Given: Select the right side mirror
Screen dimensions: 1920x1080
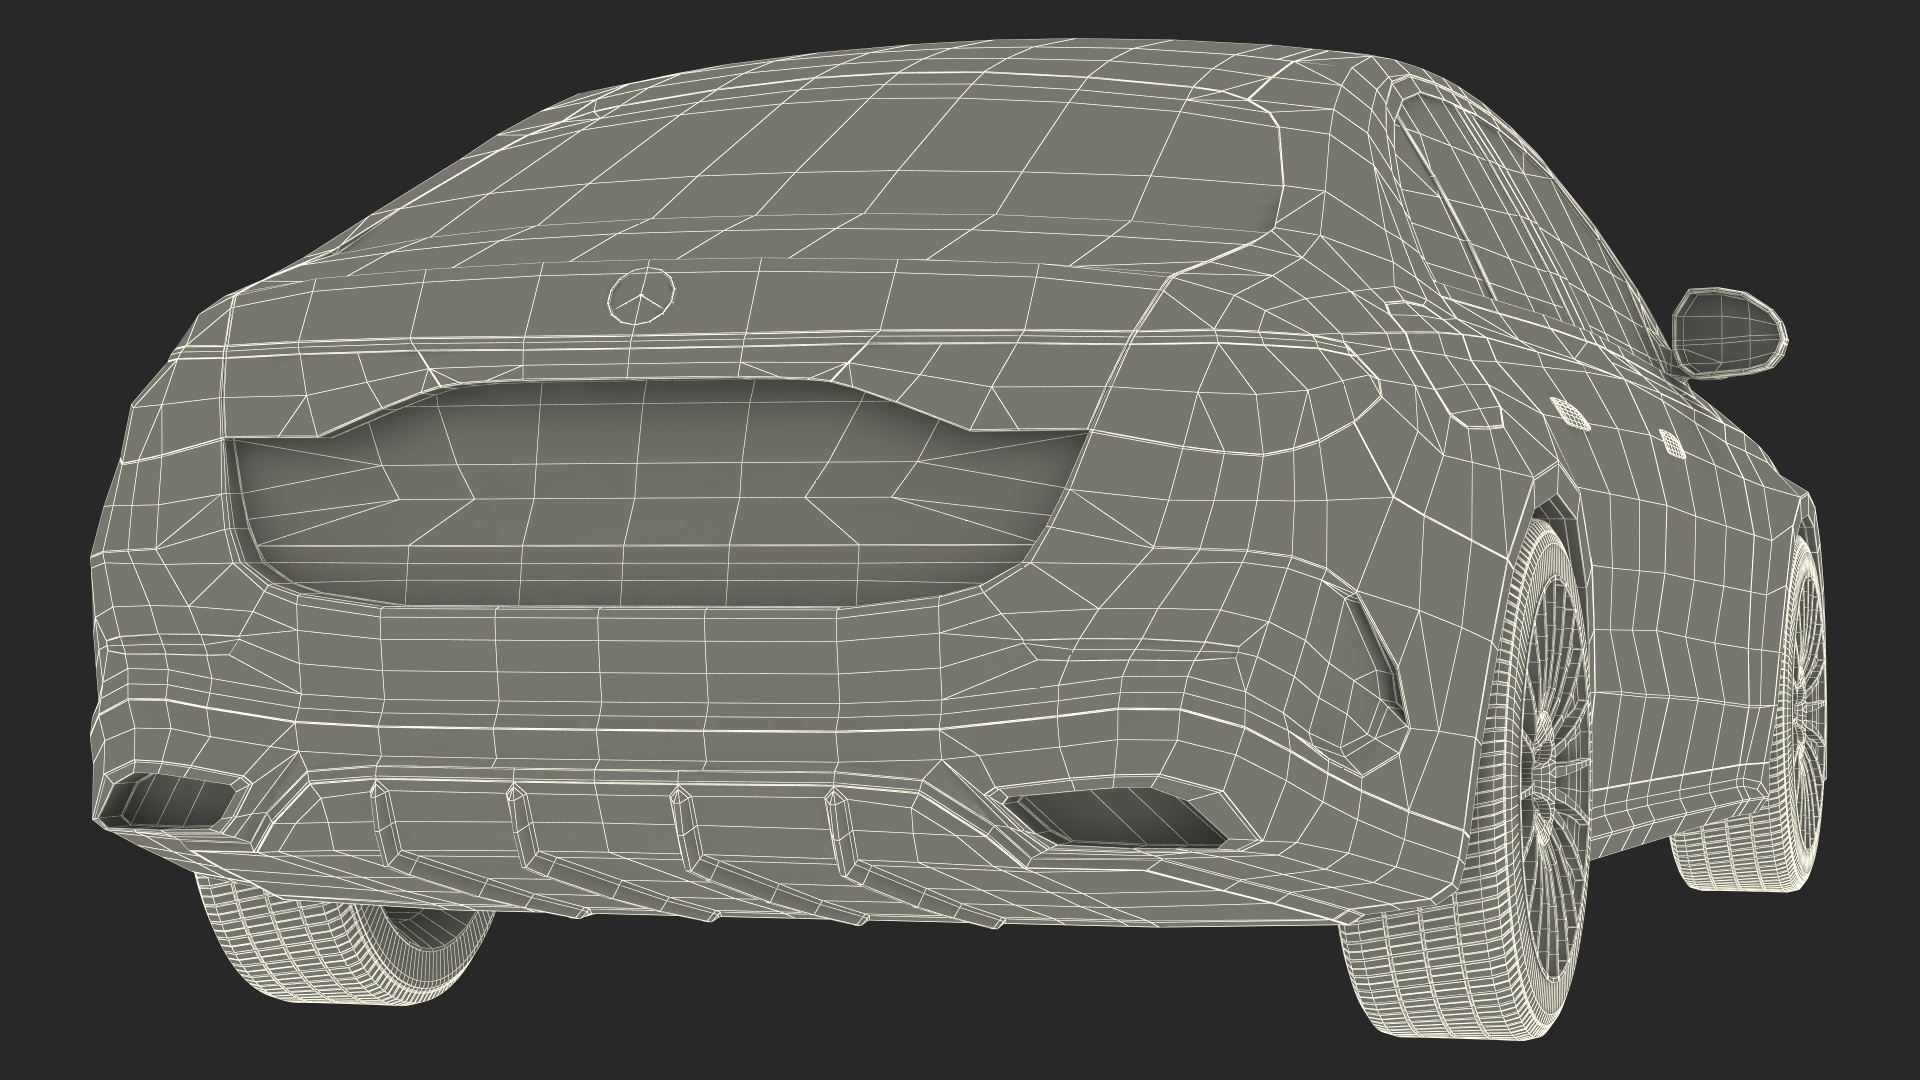Looking at the screenshot, I should coord(1728,333).
